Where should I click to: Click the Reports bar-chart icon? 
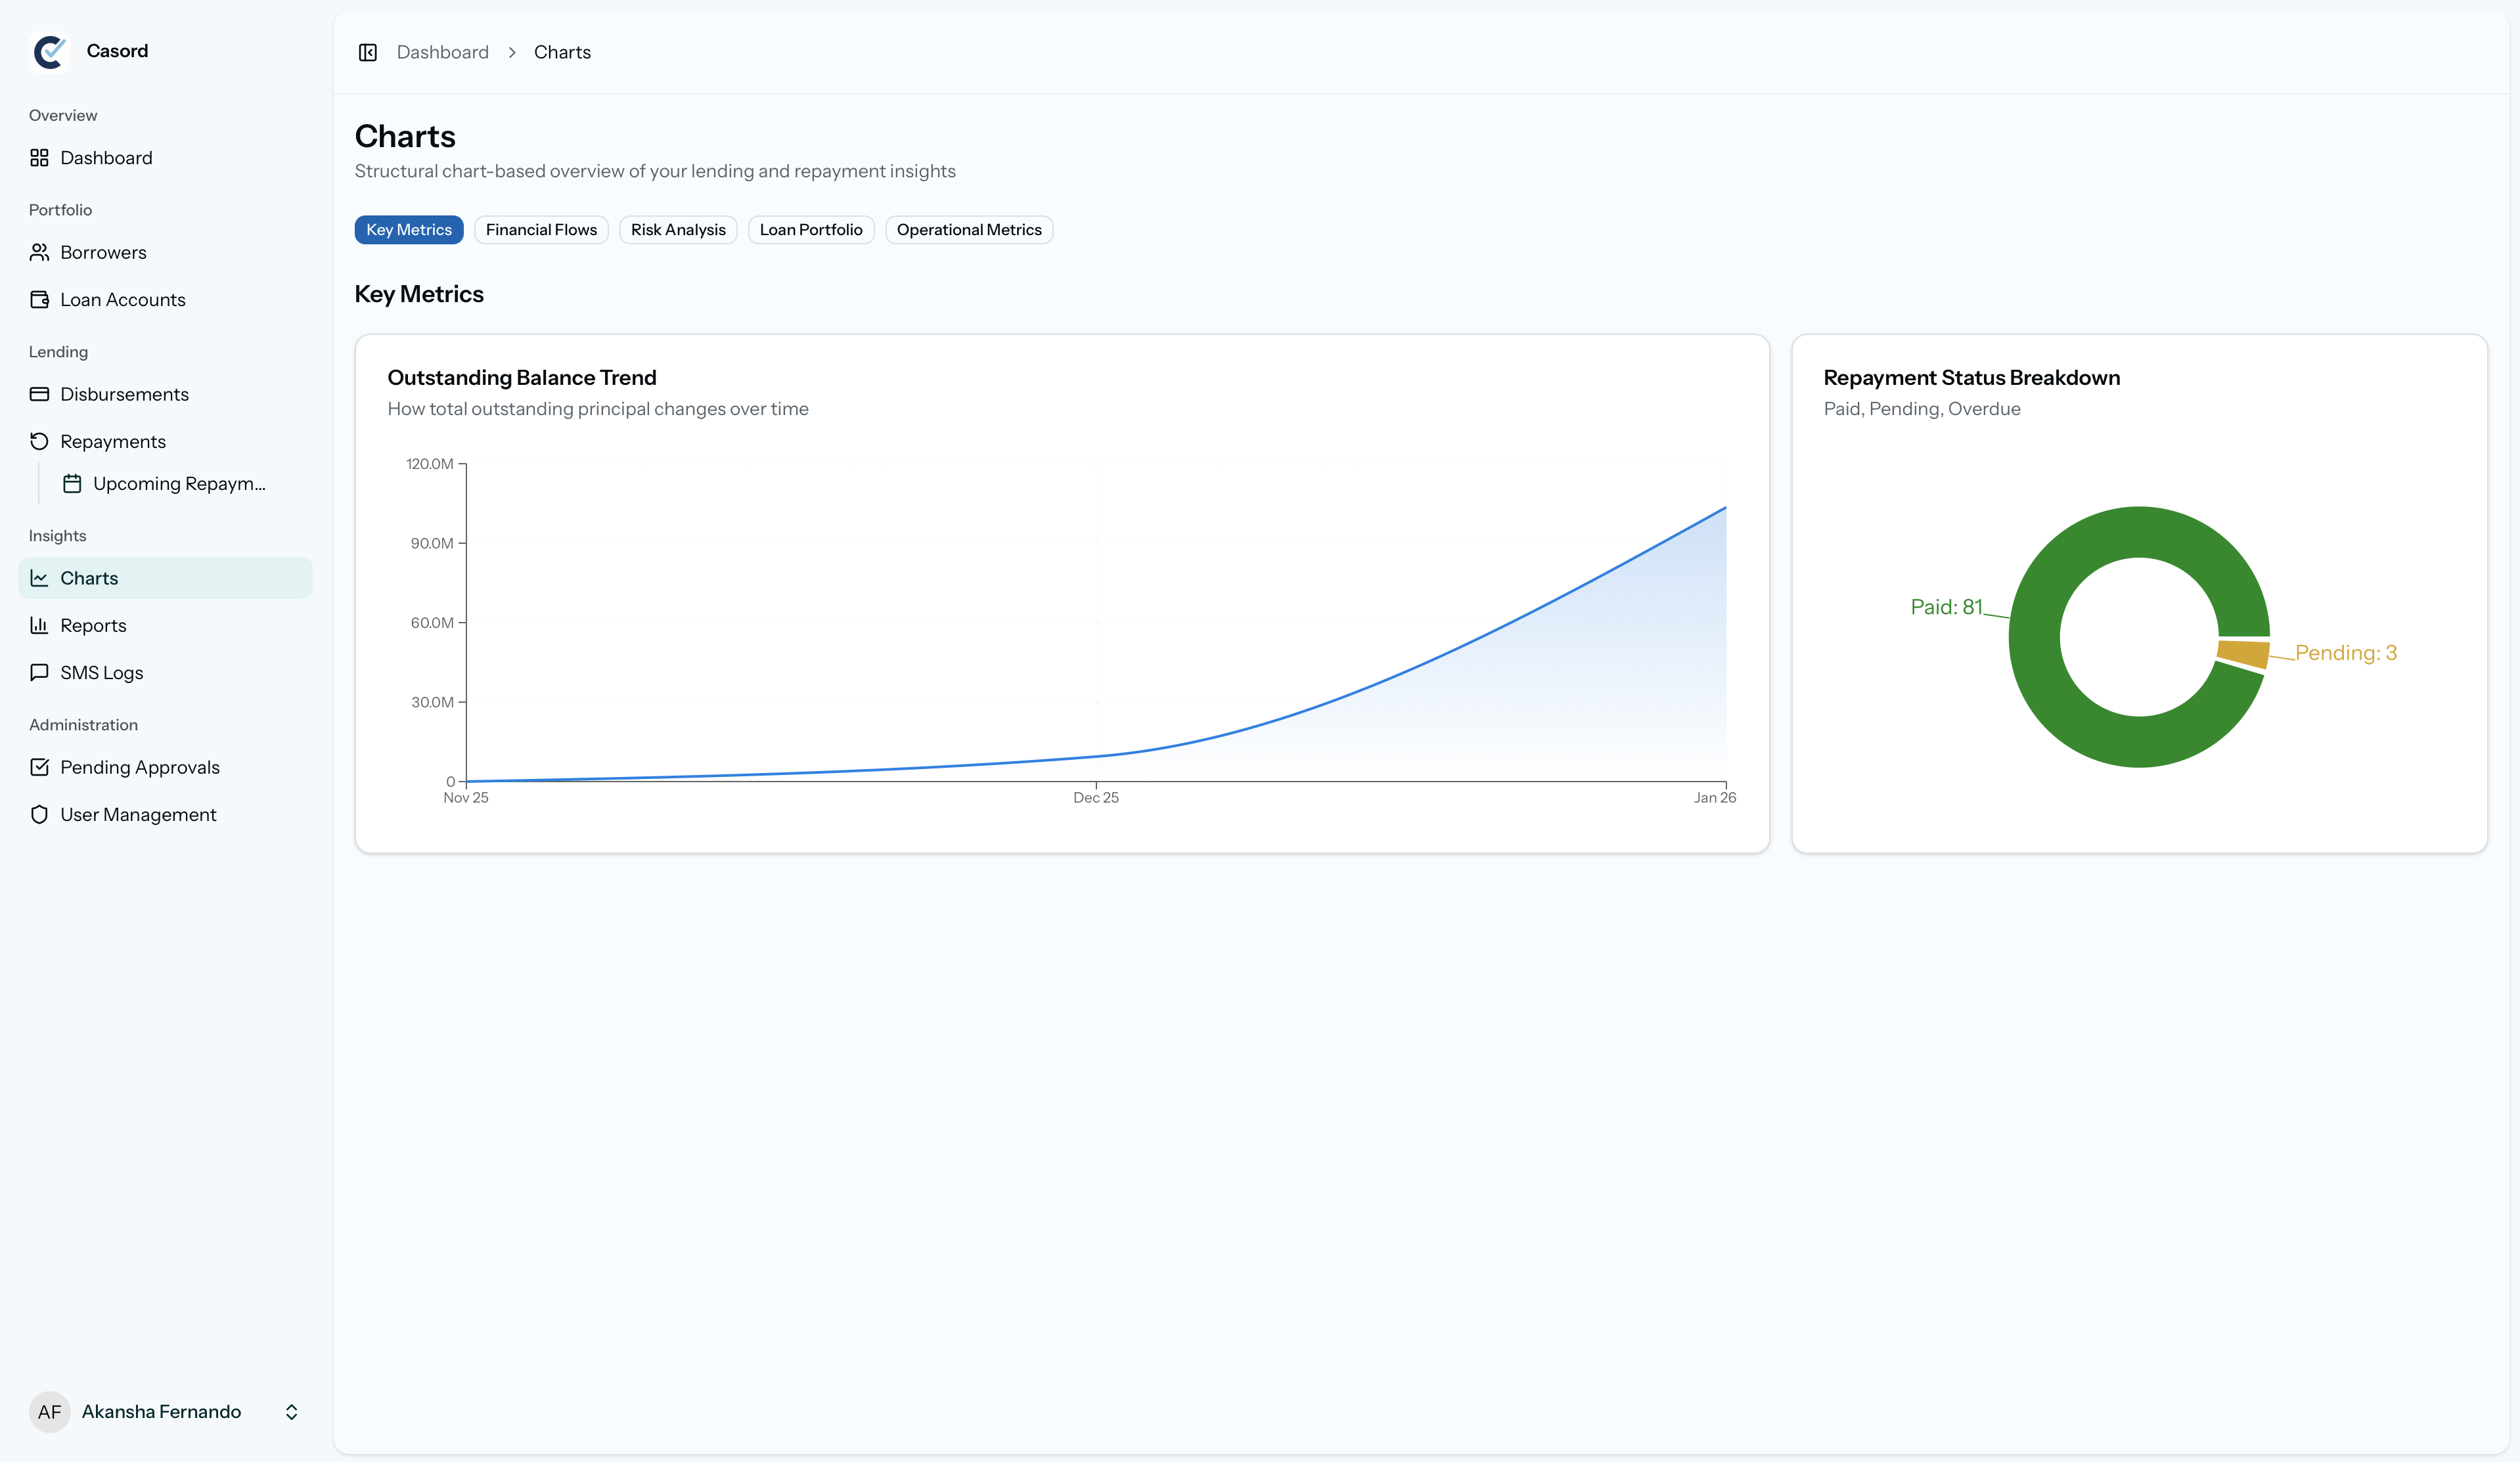point(39,625)
